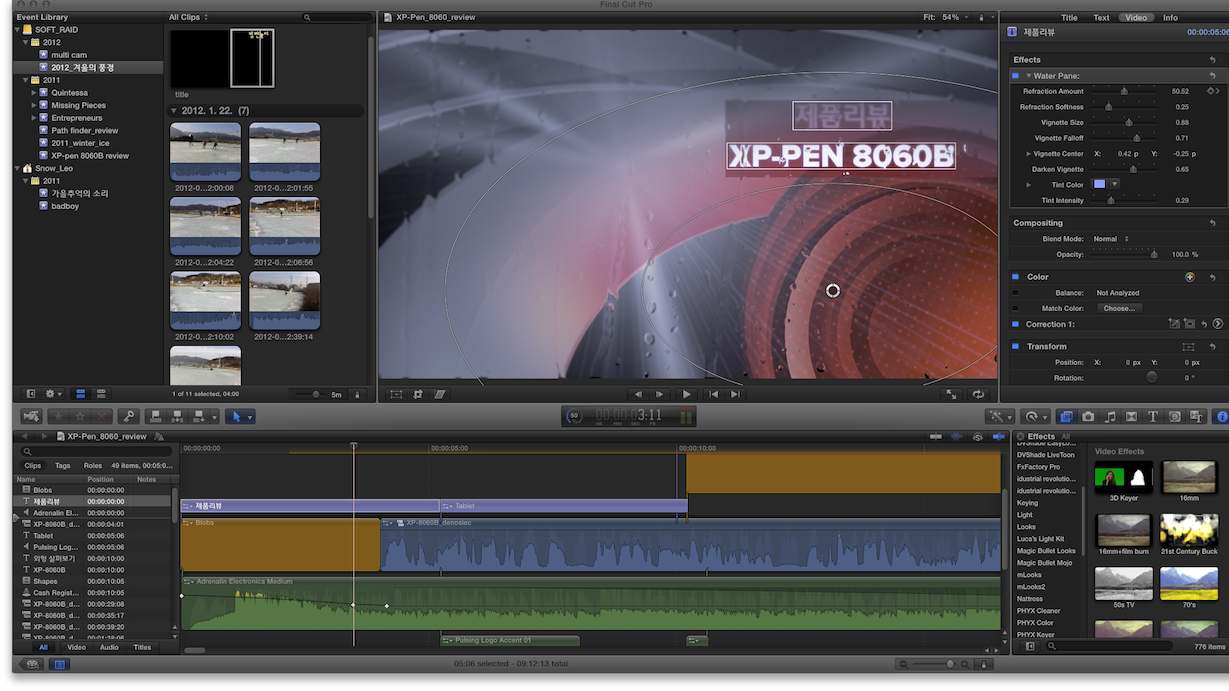The height and width of the screenshot is (691, 1229).
Task: Open the Generators Browser icon
Action: point(1175,416)
